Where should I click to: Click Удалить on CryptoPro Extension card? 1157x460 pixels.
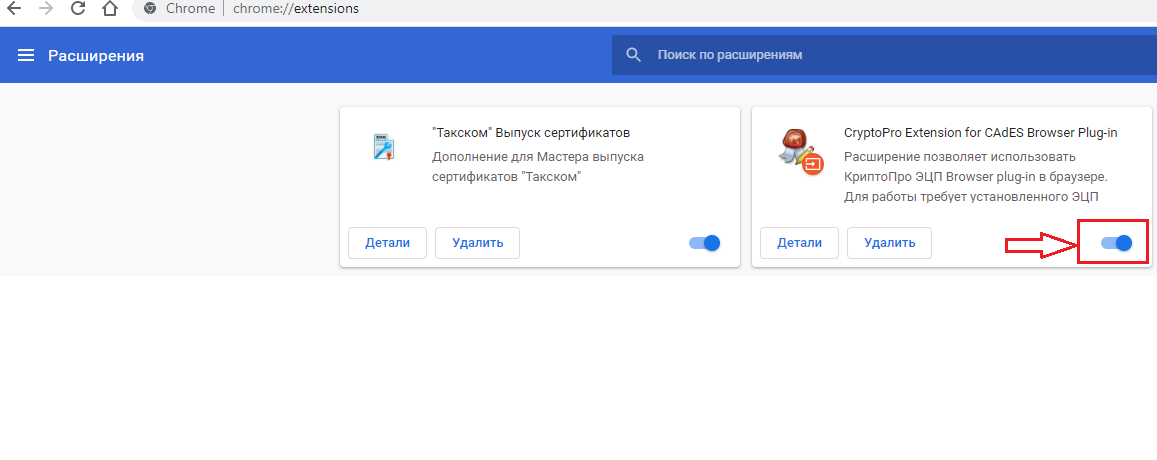[x=889, y=243]
